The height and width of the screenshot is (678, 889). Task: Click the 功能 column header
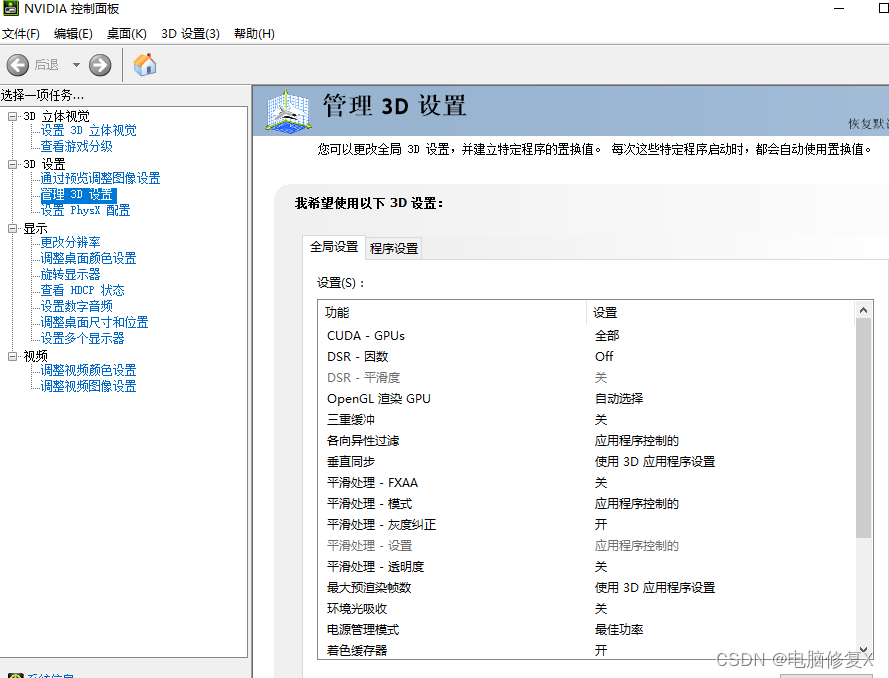(452, 312)
